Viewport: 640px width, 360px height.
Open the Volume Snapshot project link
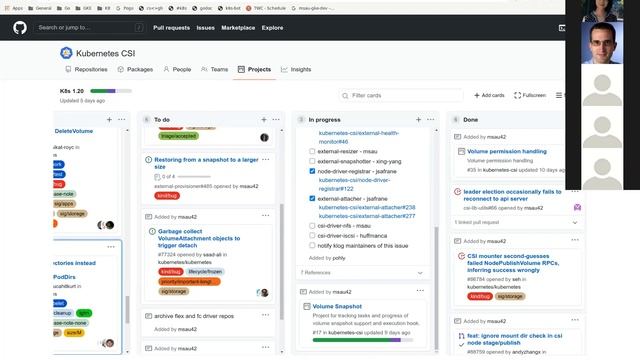click(x=337, y=307)
